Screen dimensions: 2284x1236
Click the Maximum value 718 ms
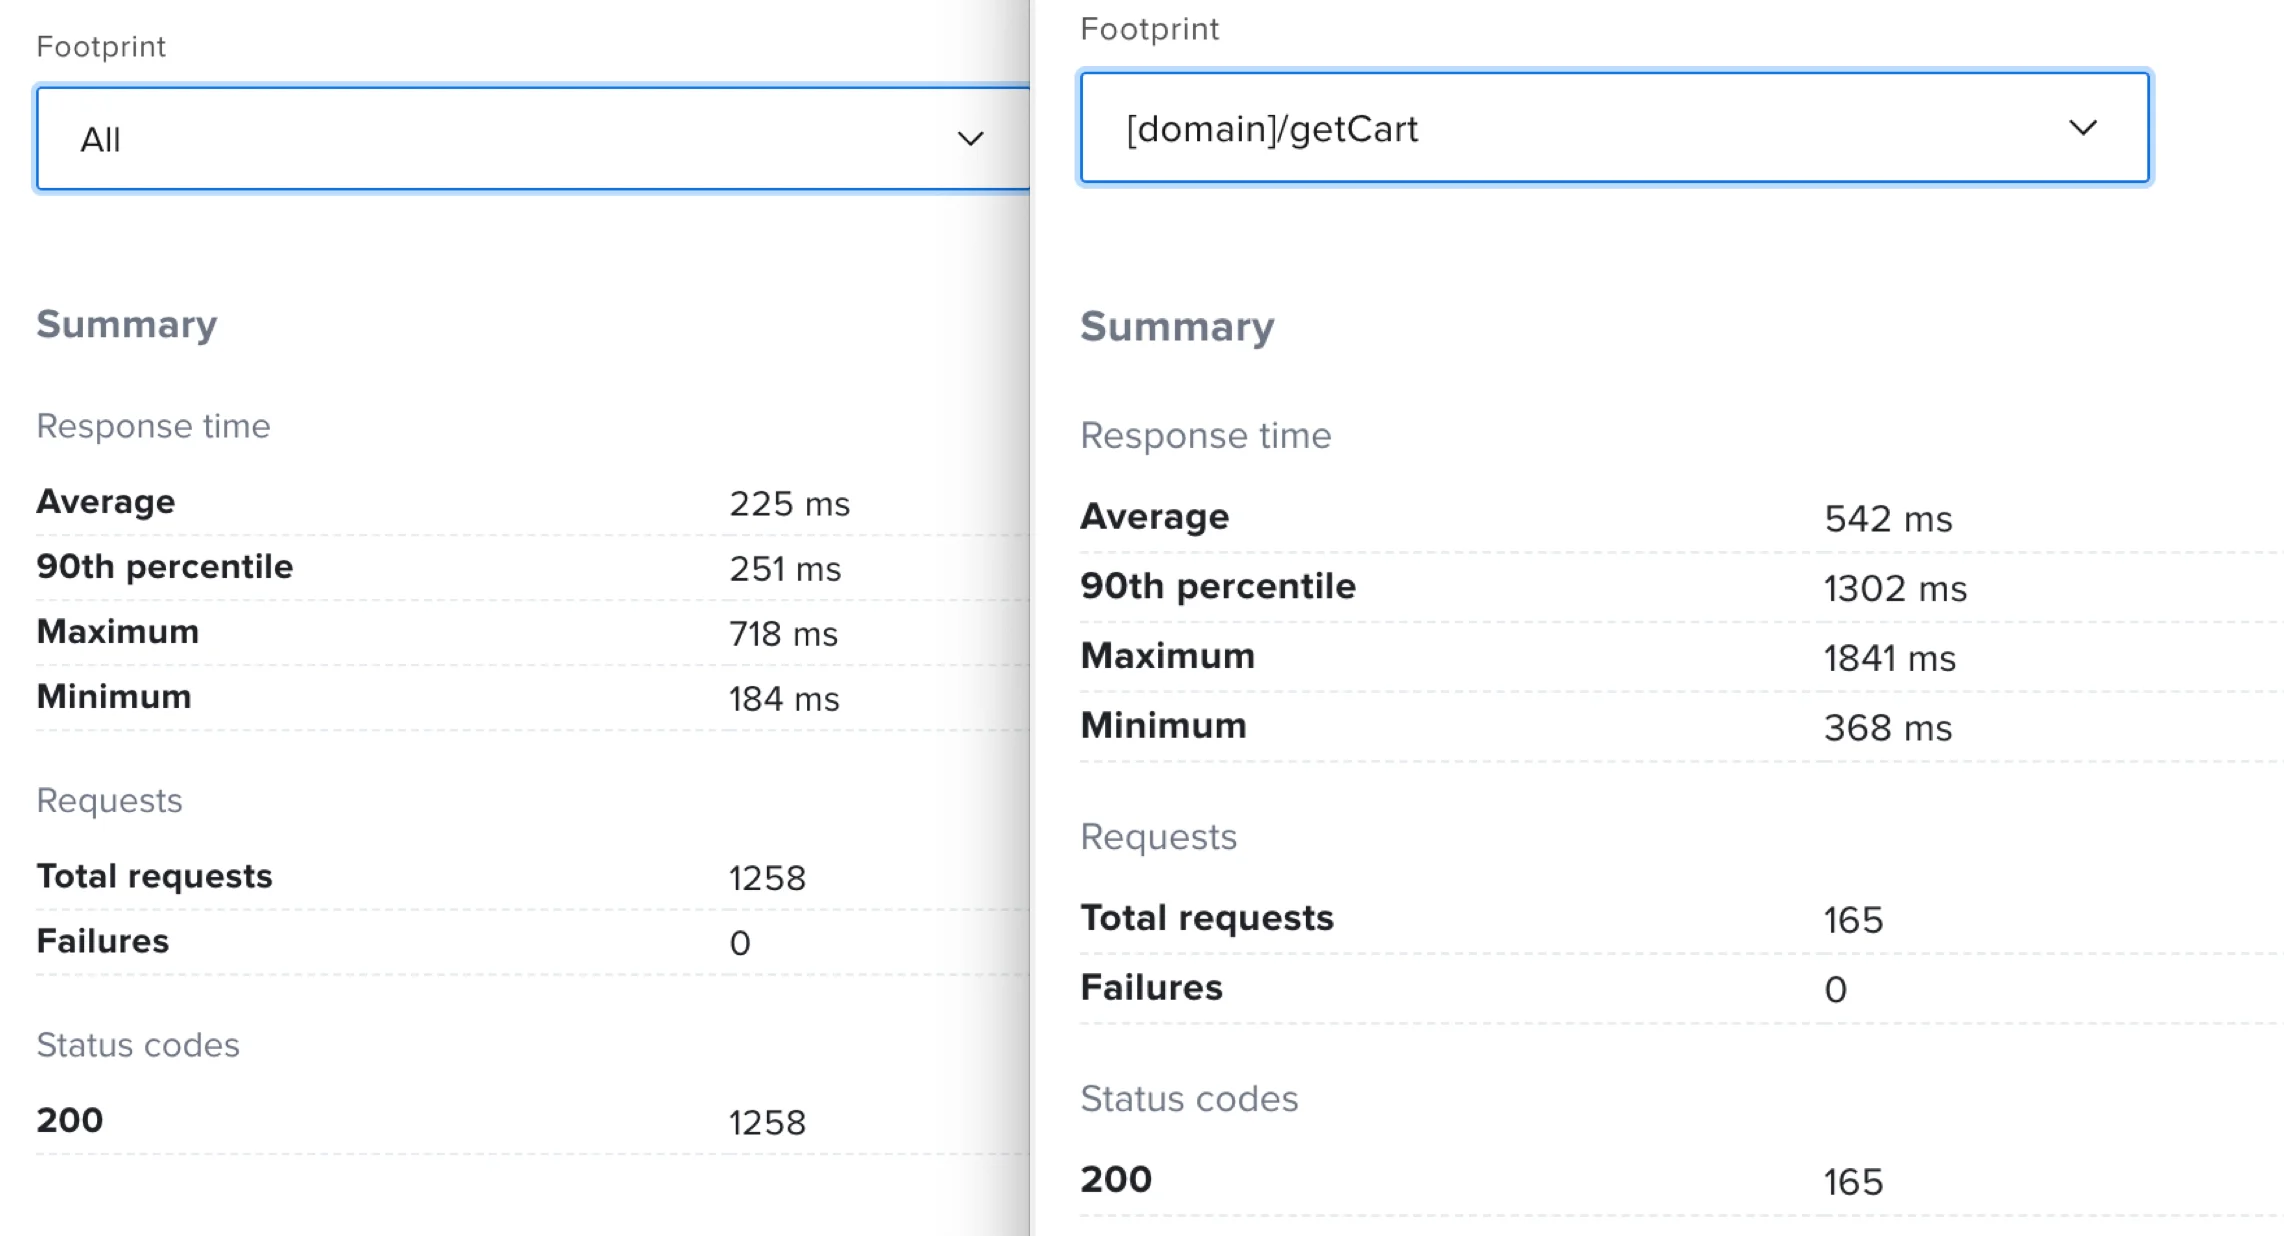coord(782,633)
